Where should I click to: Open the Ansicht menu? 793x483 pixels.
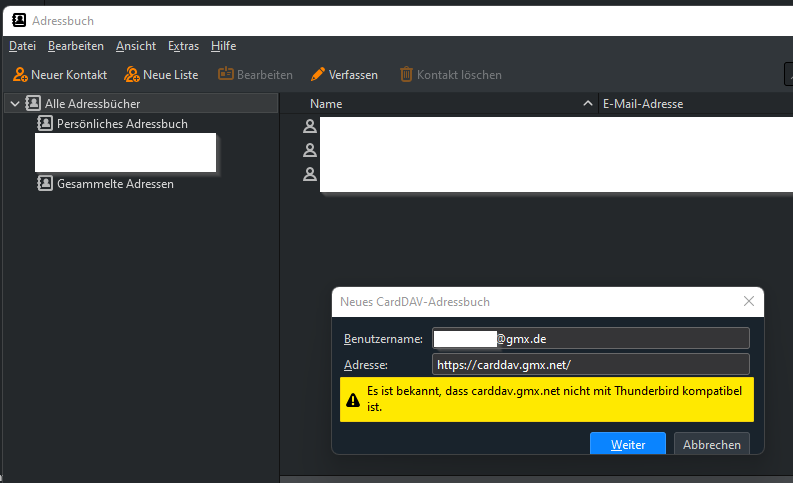click(136, 46)
